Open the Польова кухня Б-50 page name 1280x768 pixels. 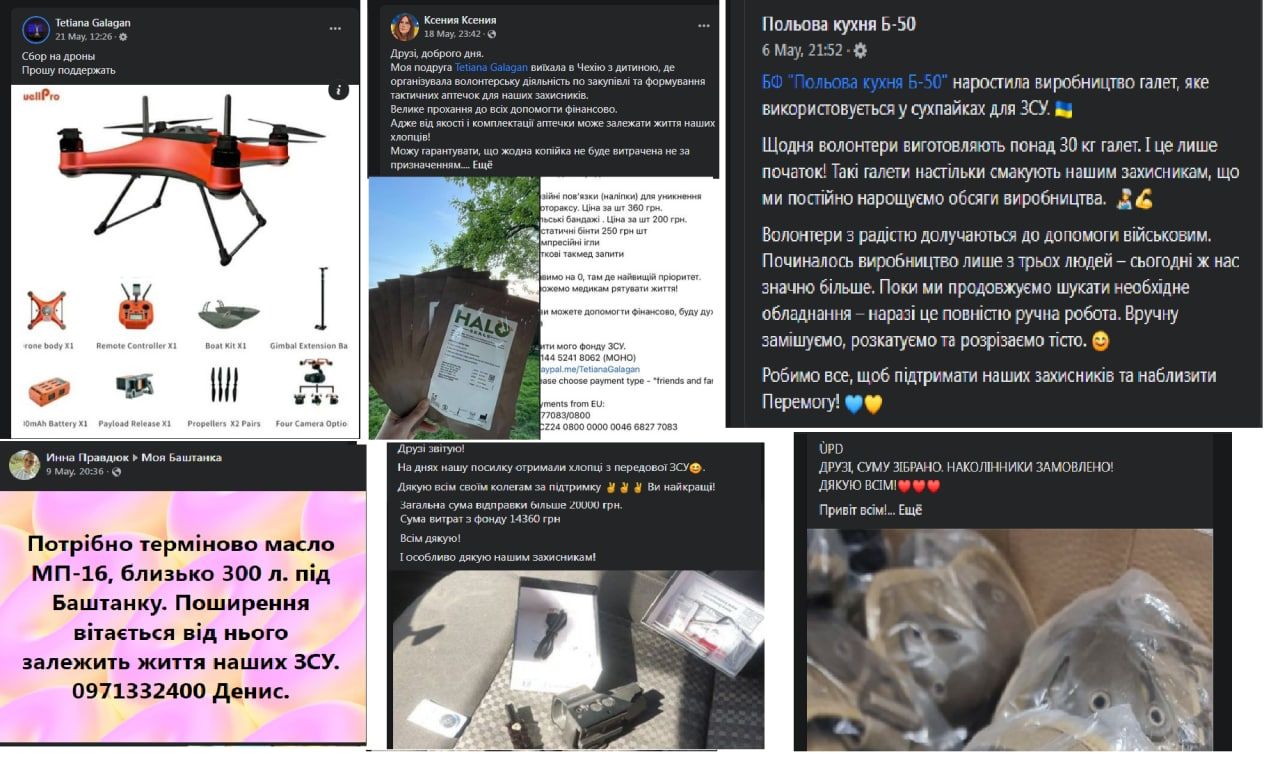(x=838, y=24)
